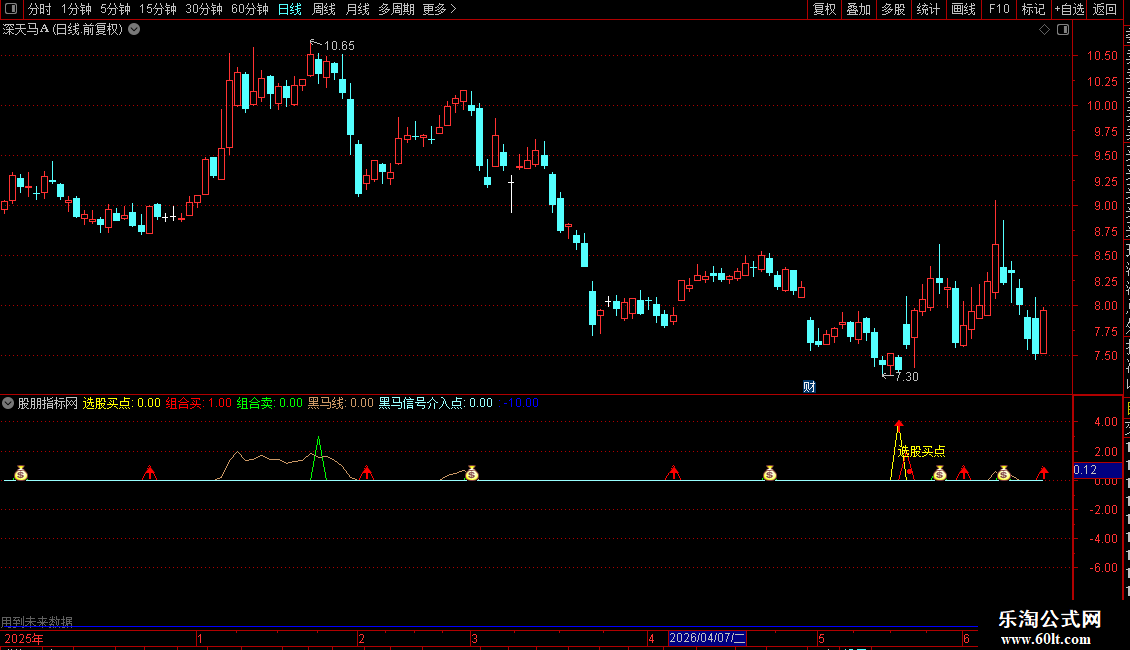This screenshot has height=650, width=1130.
Task: Click the 0.12 current value tag
Action: [1097, 470]
